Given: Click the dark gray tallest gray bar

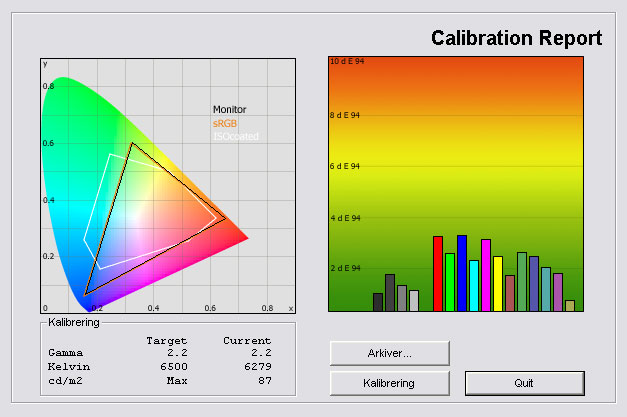Looking at the screenshot, I should (390, 293).
